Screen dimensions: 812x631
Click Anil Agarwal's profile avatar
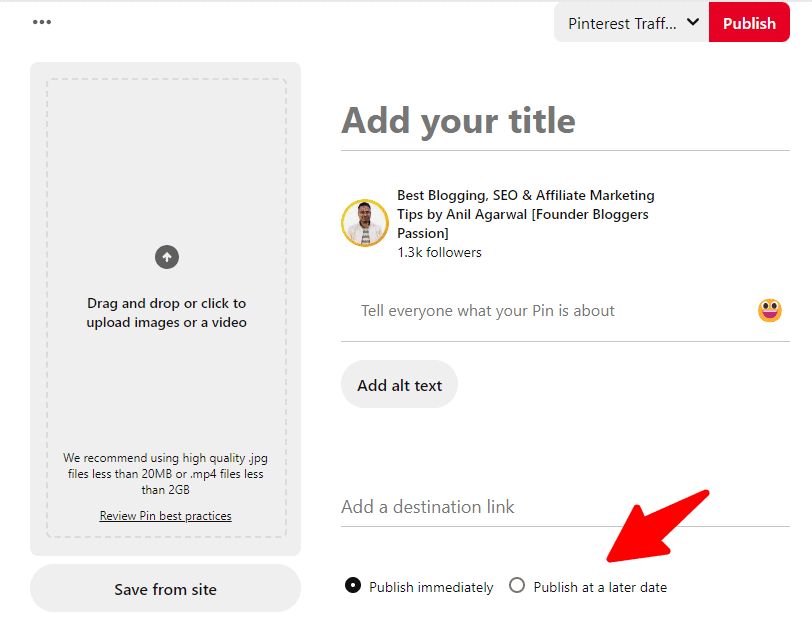[365, 223]
